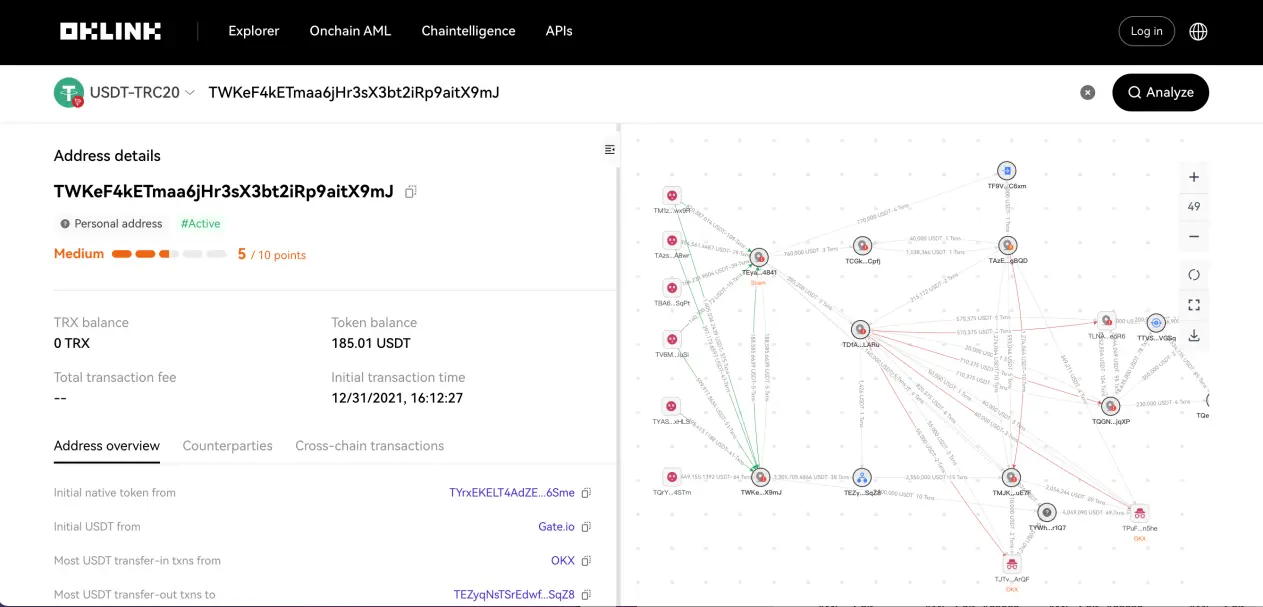Switch to the Counterparties tab
The image size is (1263, 607).
(x=227, y=446)
